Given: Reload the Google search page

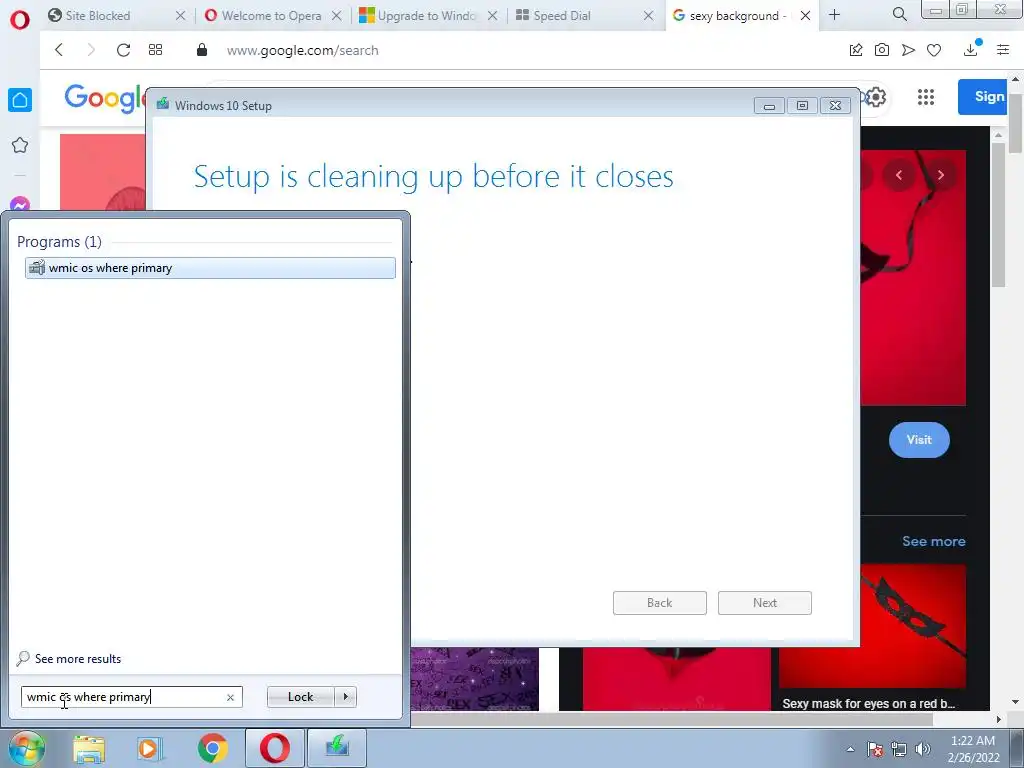Looking at the screenshot, I should [123, 50].
